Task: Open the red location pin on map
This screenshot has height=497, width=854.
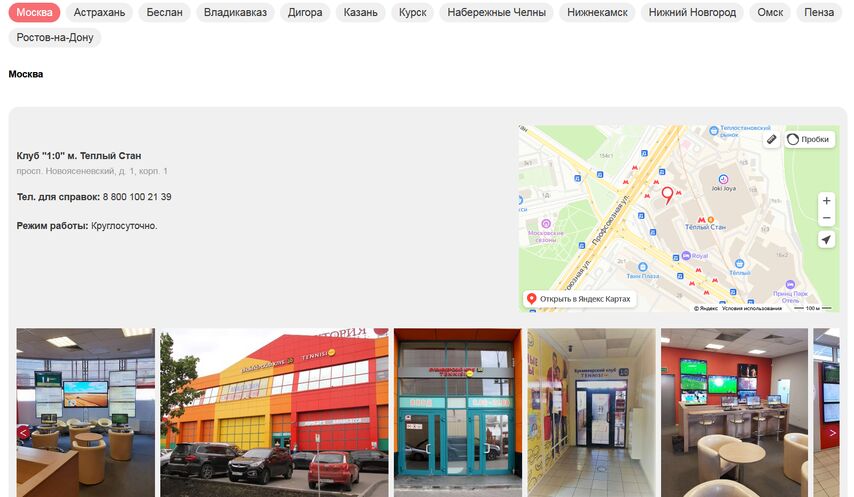Action: tap(667, 194)
